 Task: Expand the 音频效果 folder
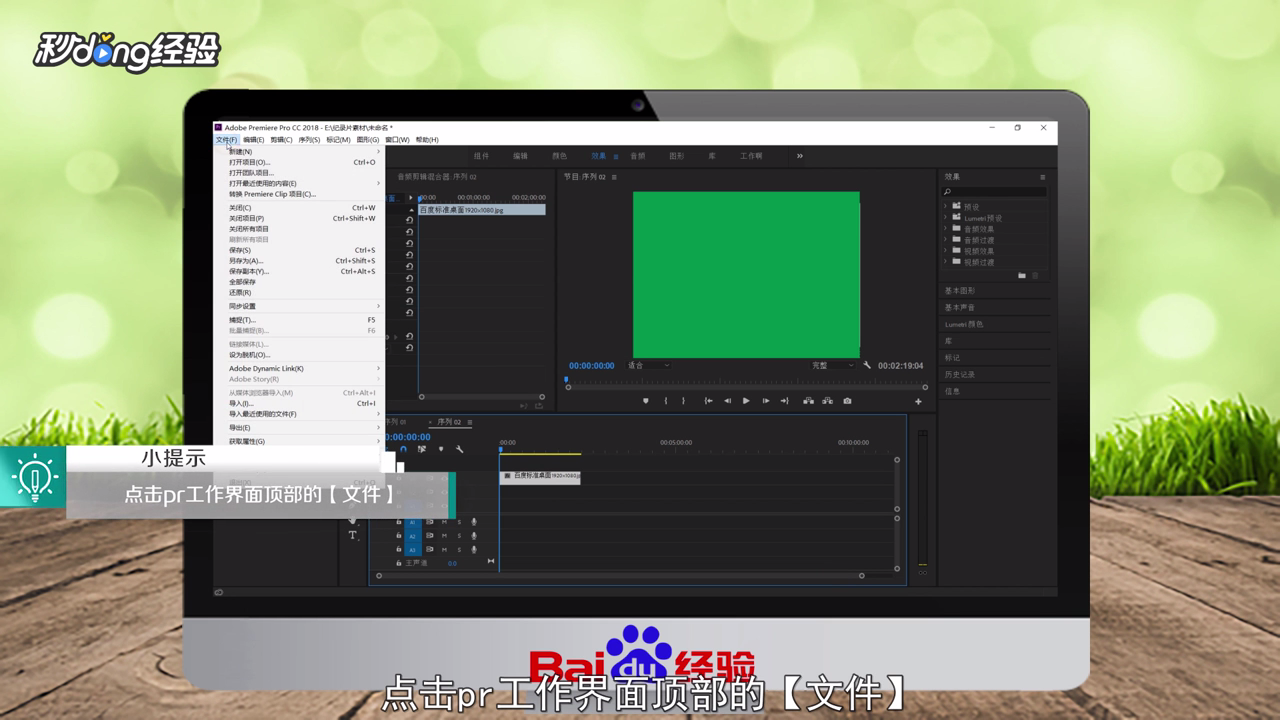click(x=945, y=229)
